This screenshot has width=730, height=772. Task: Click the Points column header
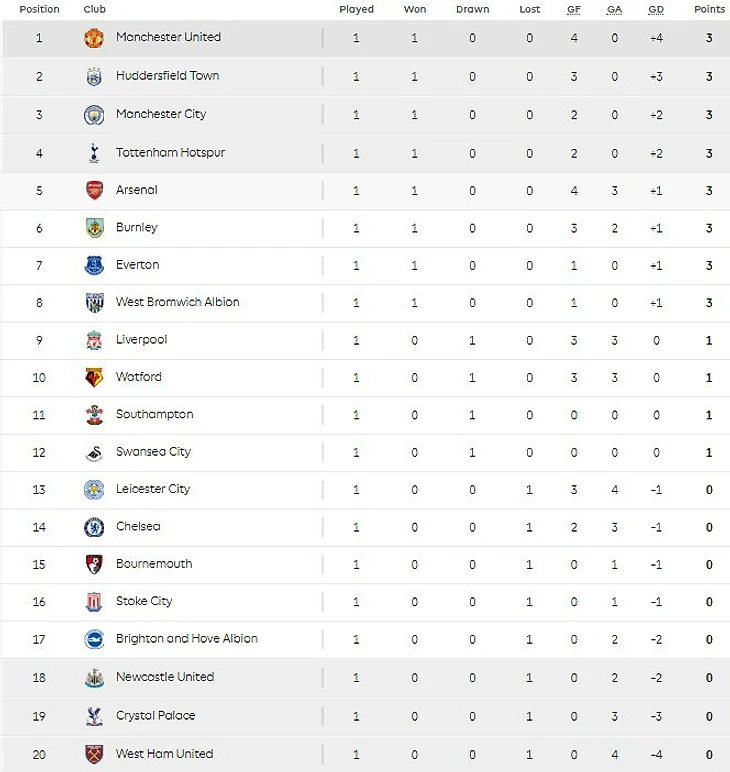tap(710, 9)
